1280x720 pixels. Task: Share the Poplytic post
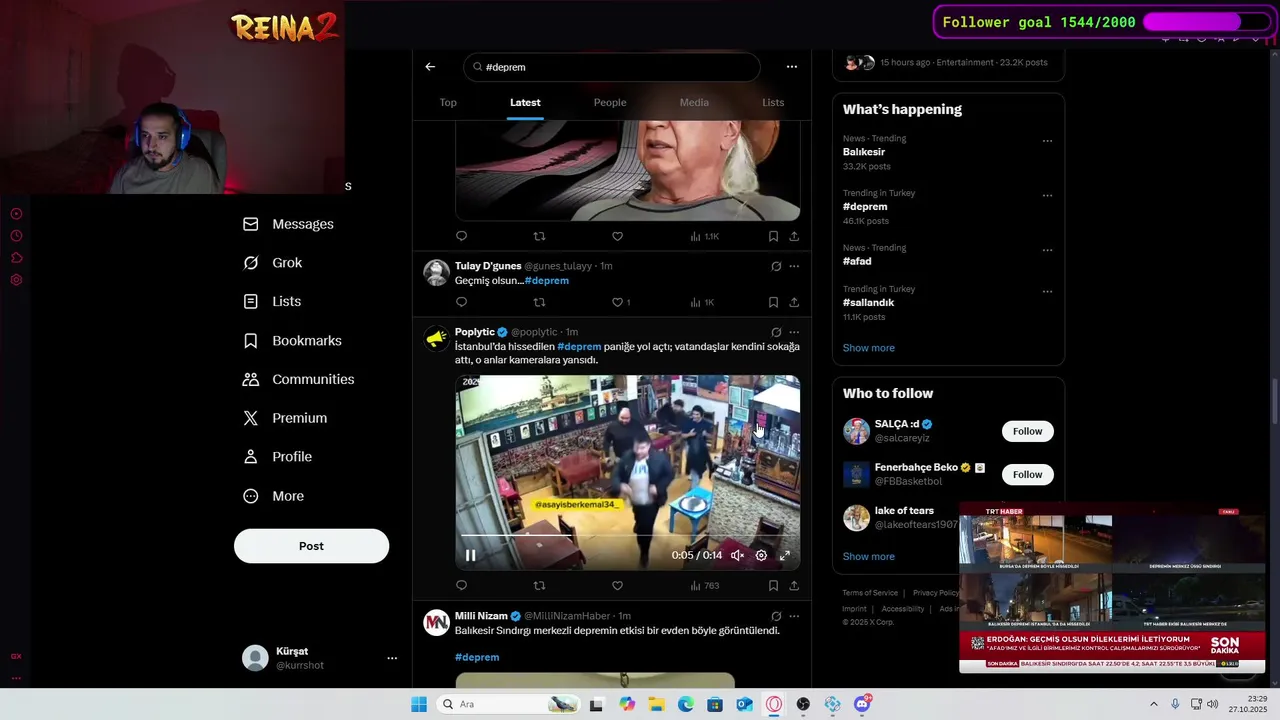click(794, 586)
